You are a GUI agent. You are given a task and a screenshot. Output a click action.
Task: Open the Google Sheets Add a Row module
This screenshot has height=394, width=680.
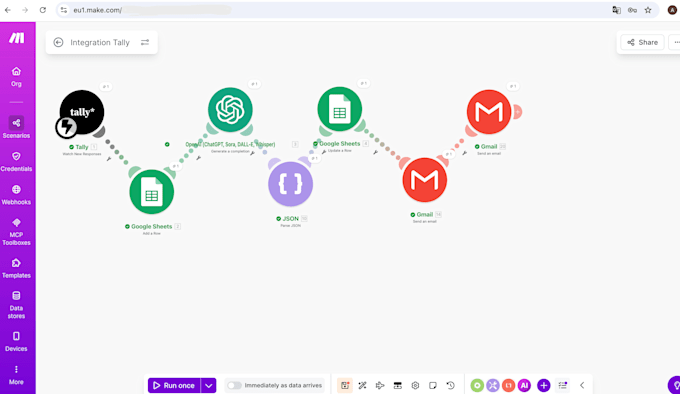tap(151, 192)
